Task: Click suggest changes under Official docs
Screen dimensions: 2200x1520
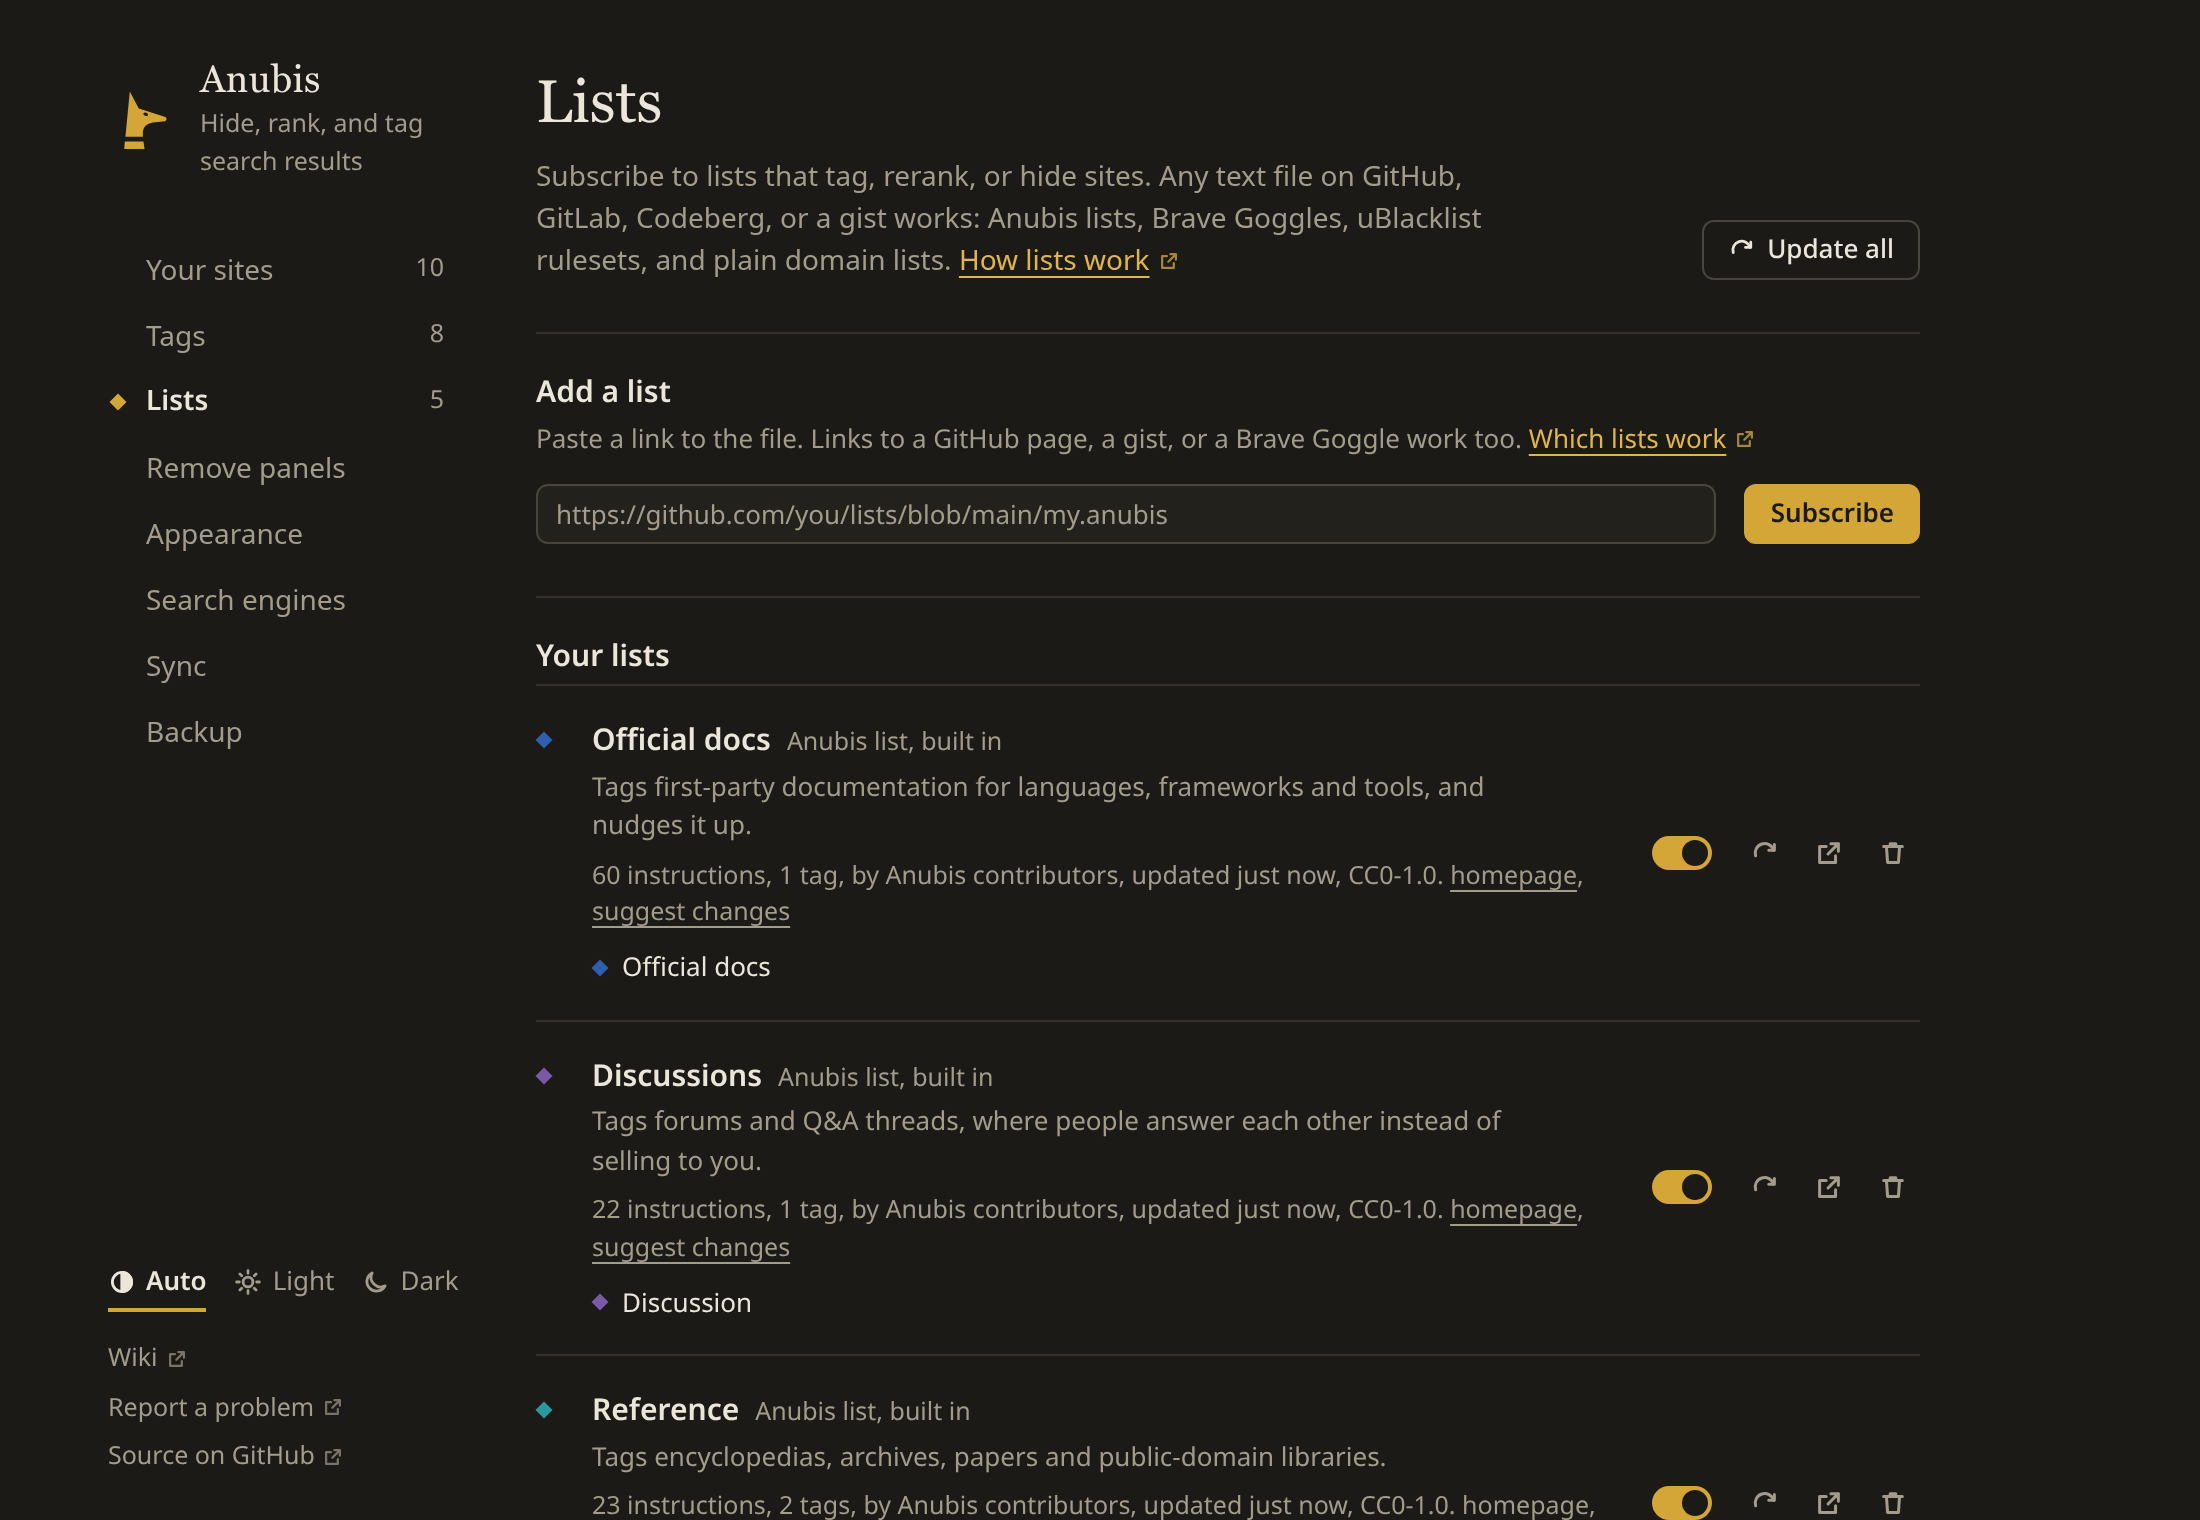Action: [x=690, y=912]
